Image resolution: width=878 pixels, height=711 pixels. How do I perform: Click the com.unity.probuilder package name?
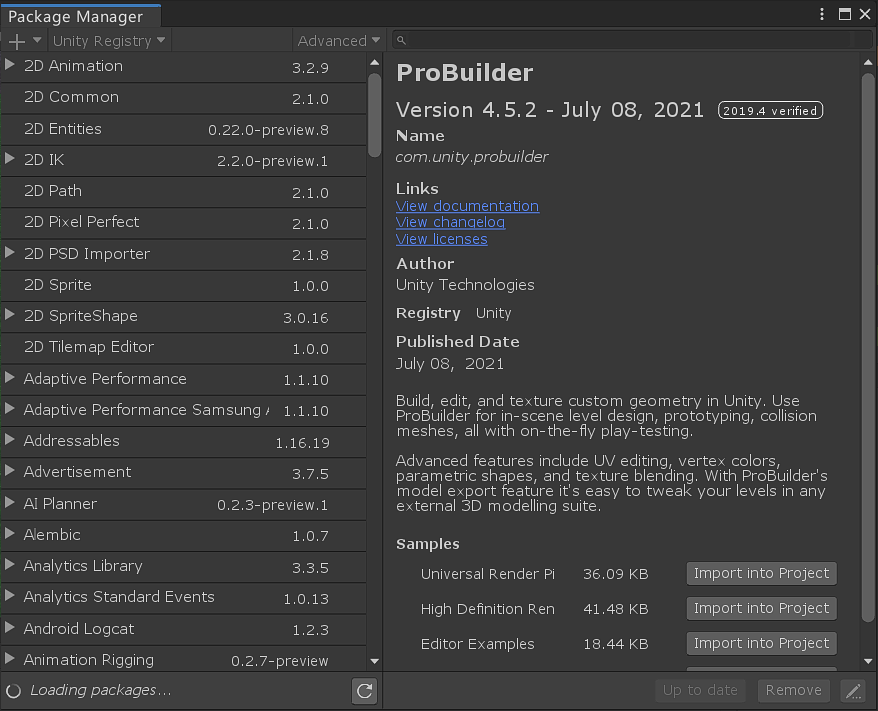(471, 157)
